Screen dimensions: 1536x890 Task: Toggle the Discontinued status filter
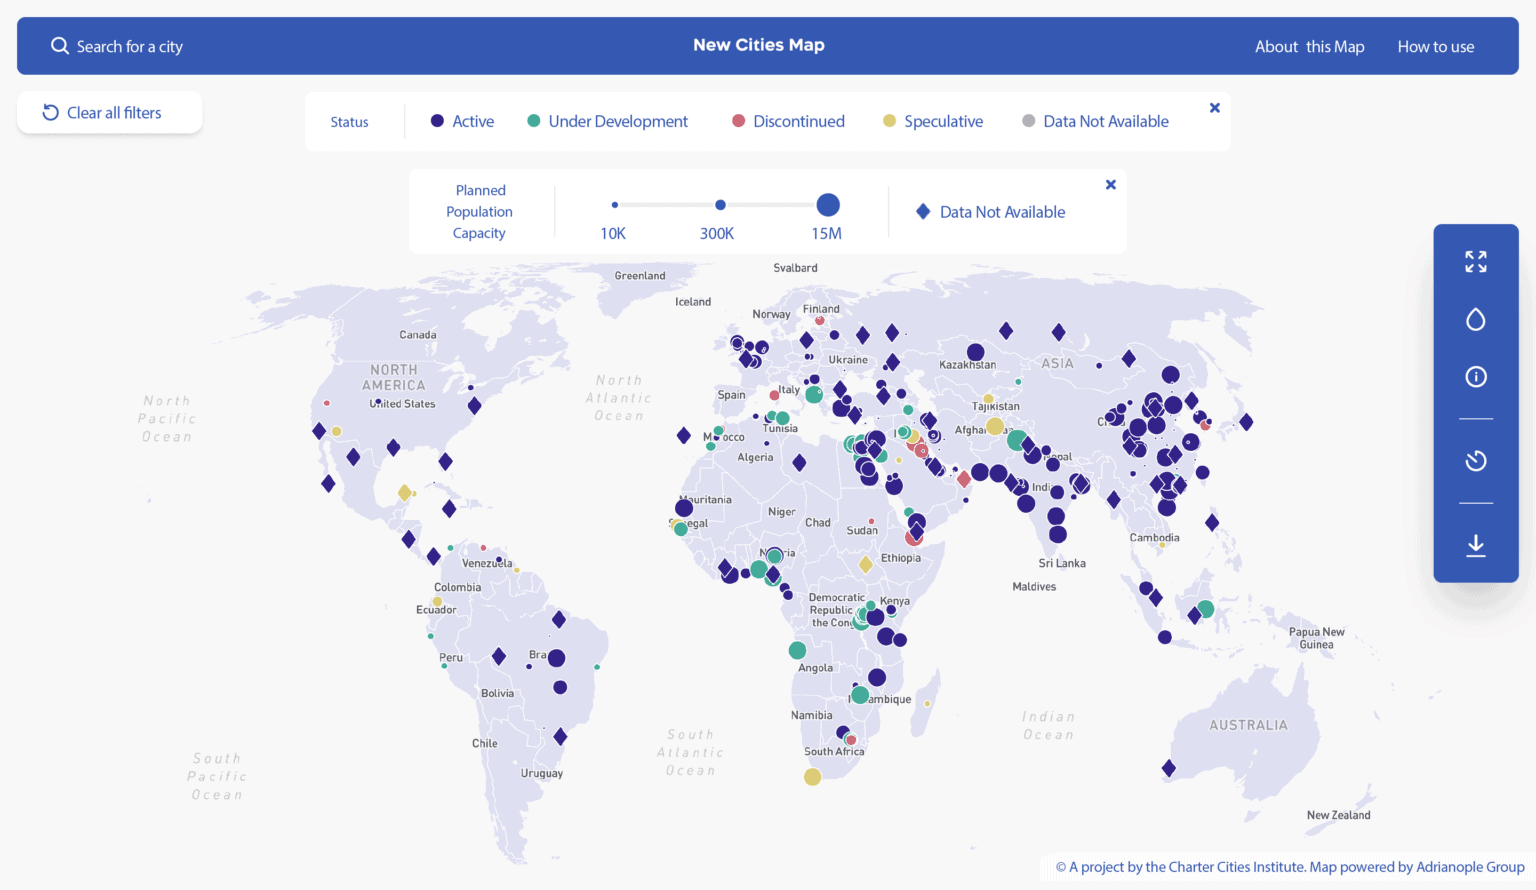(787, 120)
